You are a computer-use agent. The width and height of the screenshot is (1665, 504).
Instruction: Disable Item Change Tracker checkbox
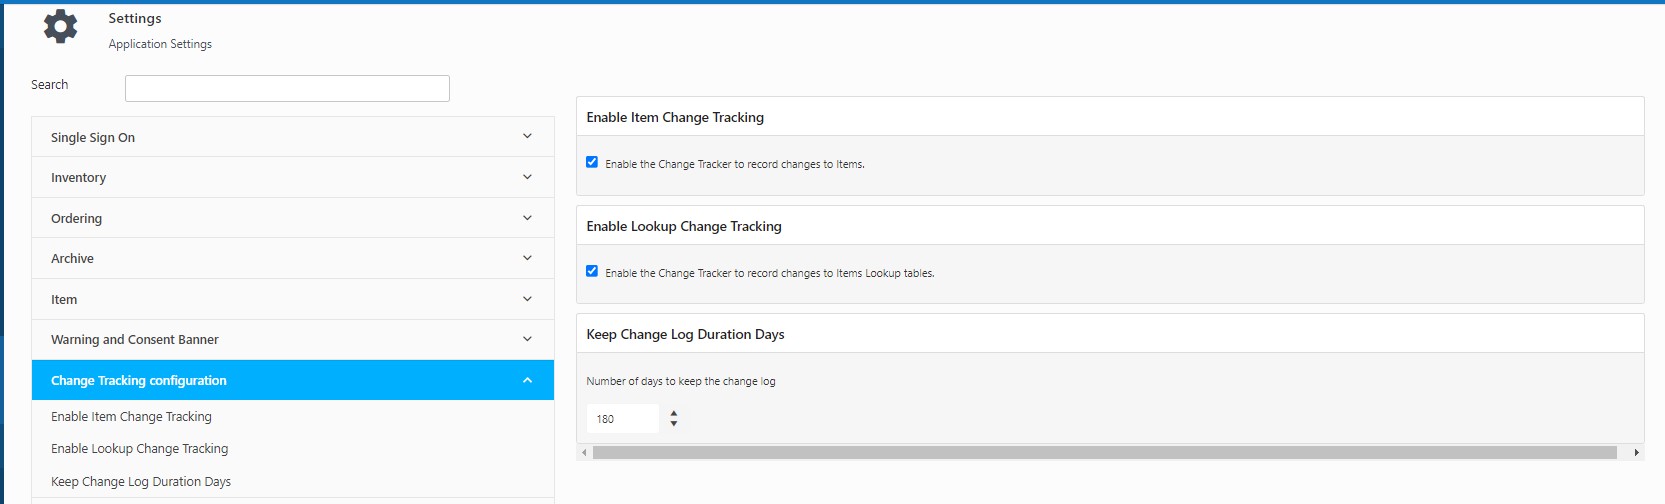click(592, 162)
